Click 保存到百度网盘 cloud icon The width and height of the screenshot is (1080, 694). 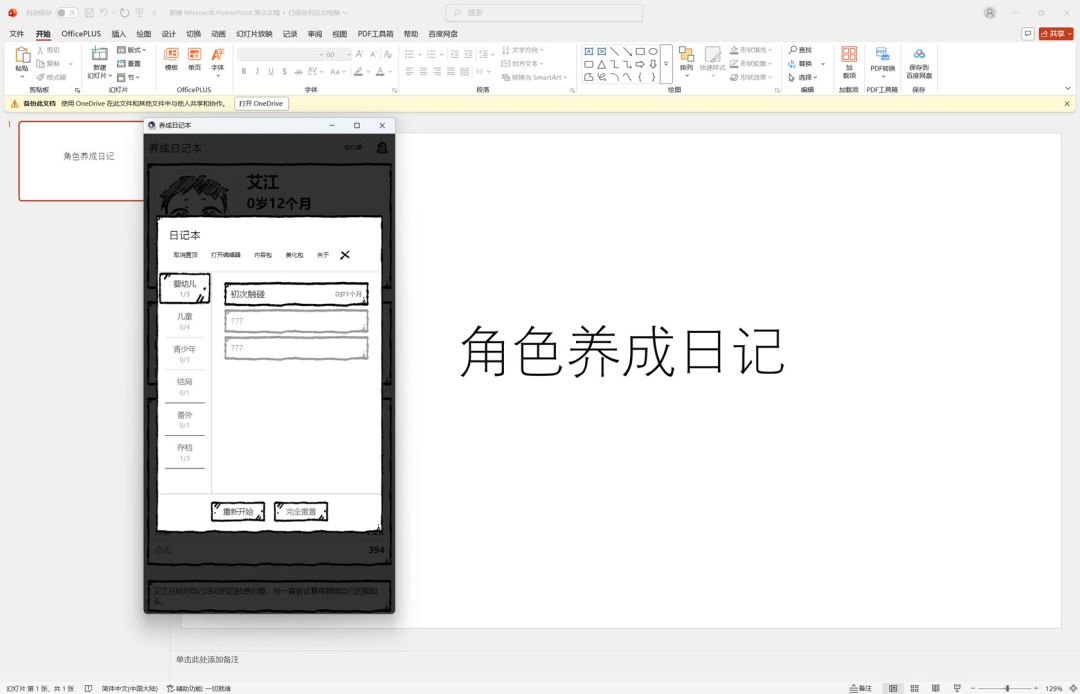919,54
